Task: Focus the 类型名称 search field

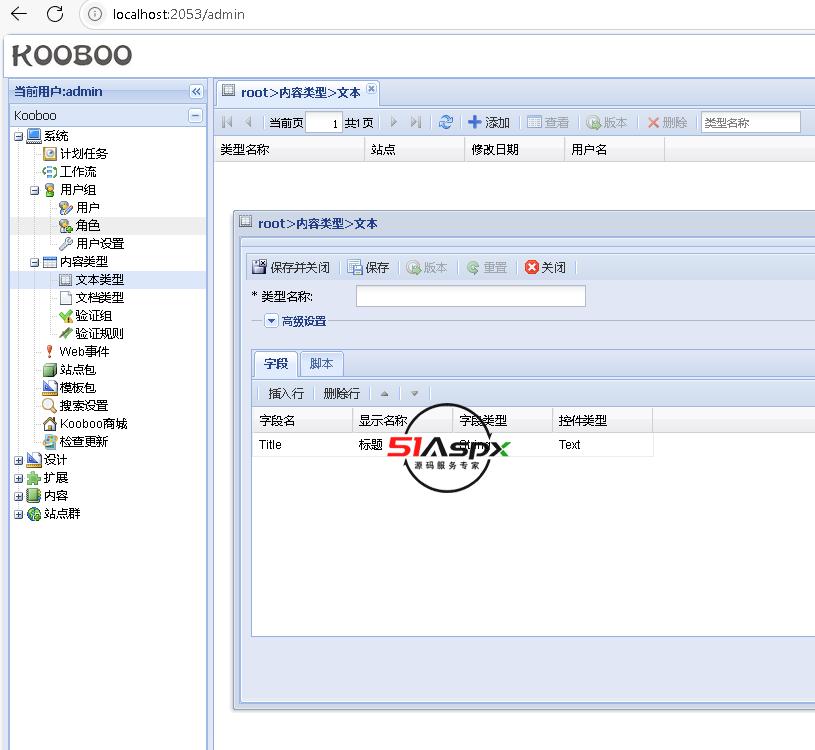Action: (x=751, y=123)
